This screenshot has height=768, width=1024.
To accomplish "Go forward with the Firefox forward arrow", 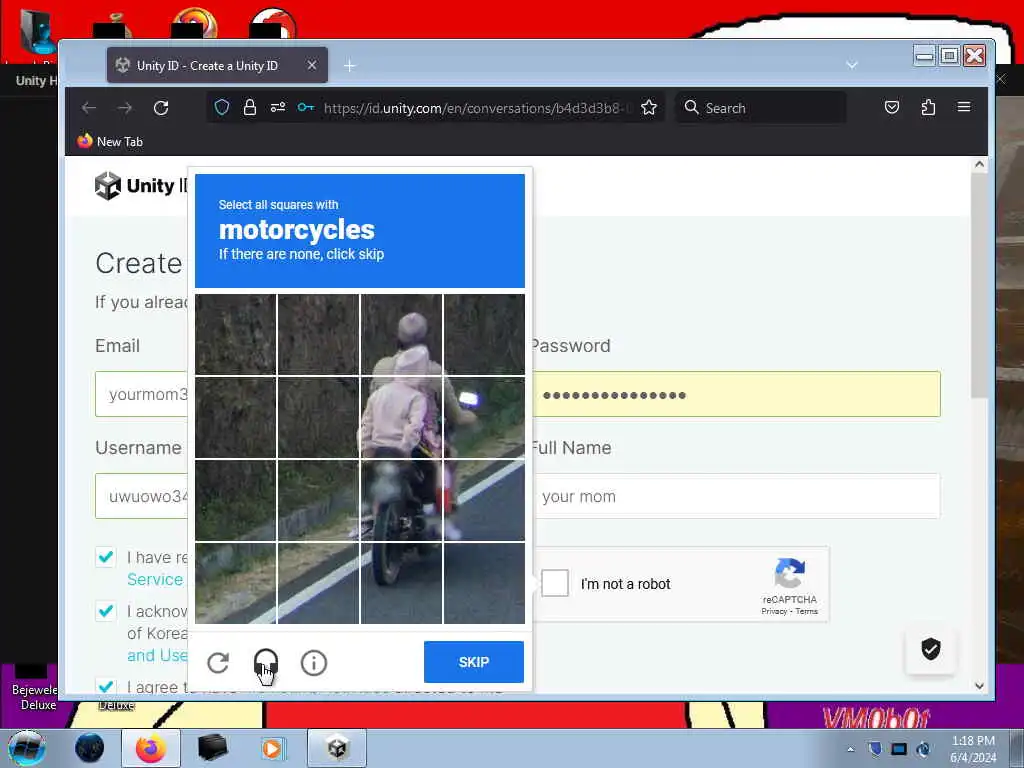I will pyautogui.click(x=125, y=108).
